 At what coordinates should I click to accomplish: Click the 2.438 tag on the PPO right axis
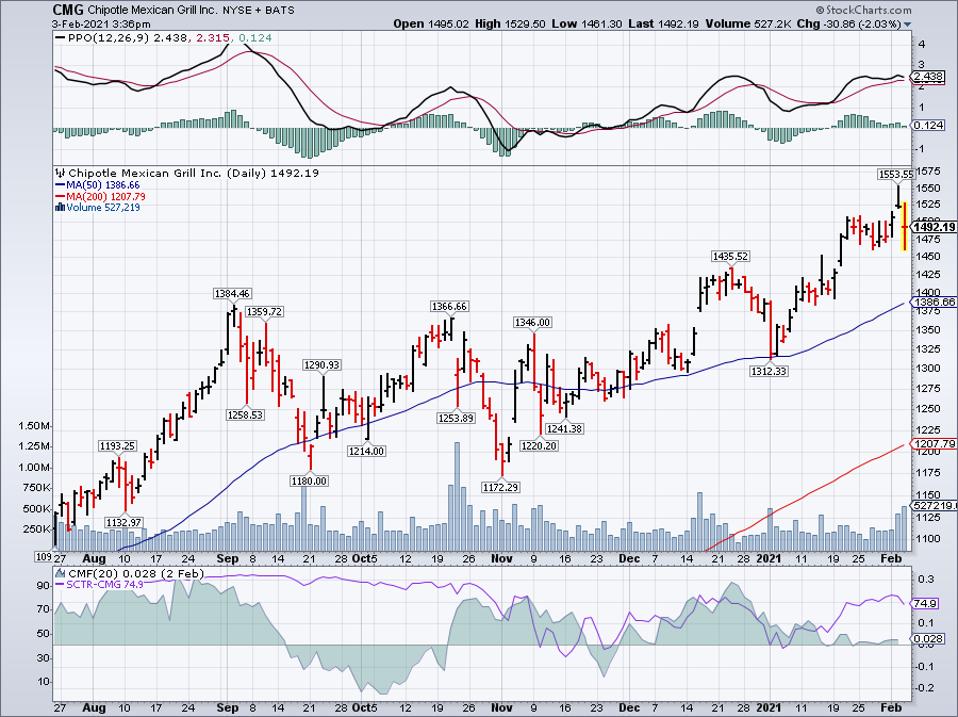click(927, 77)
